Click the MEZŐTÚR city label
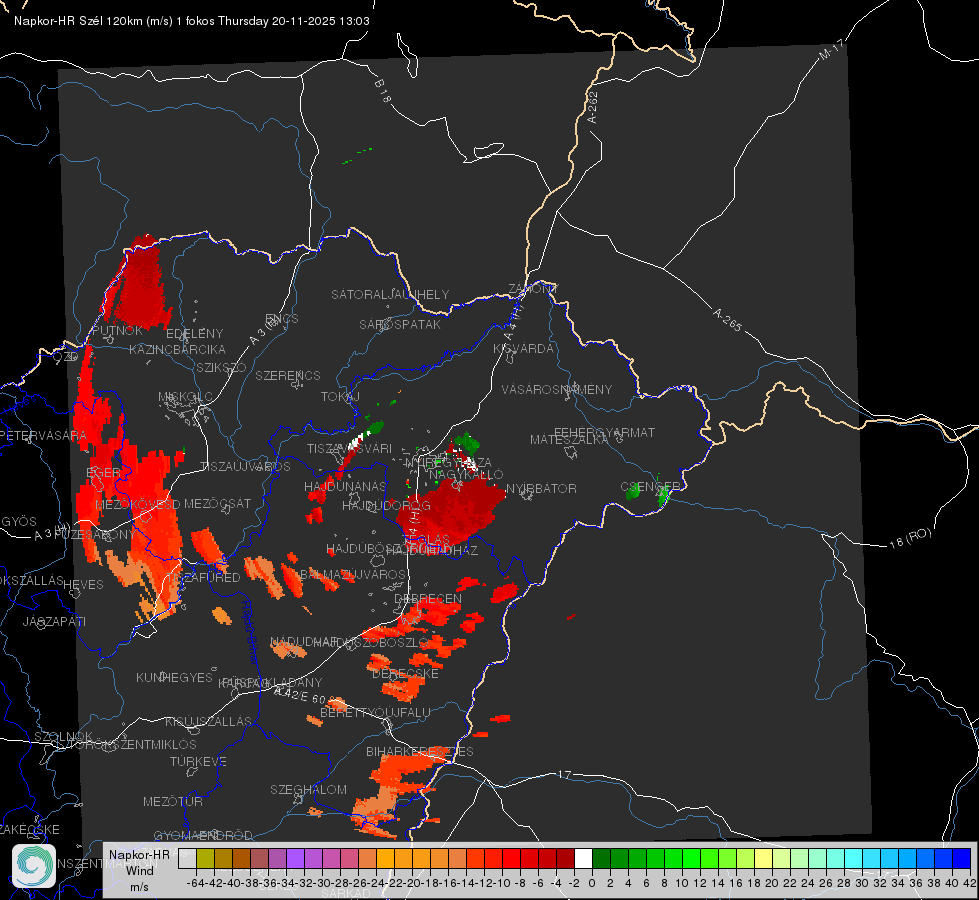Image resolution: width=979 pixels, height=900 pixels. pos(173,801)
